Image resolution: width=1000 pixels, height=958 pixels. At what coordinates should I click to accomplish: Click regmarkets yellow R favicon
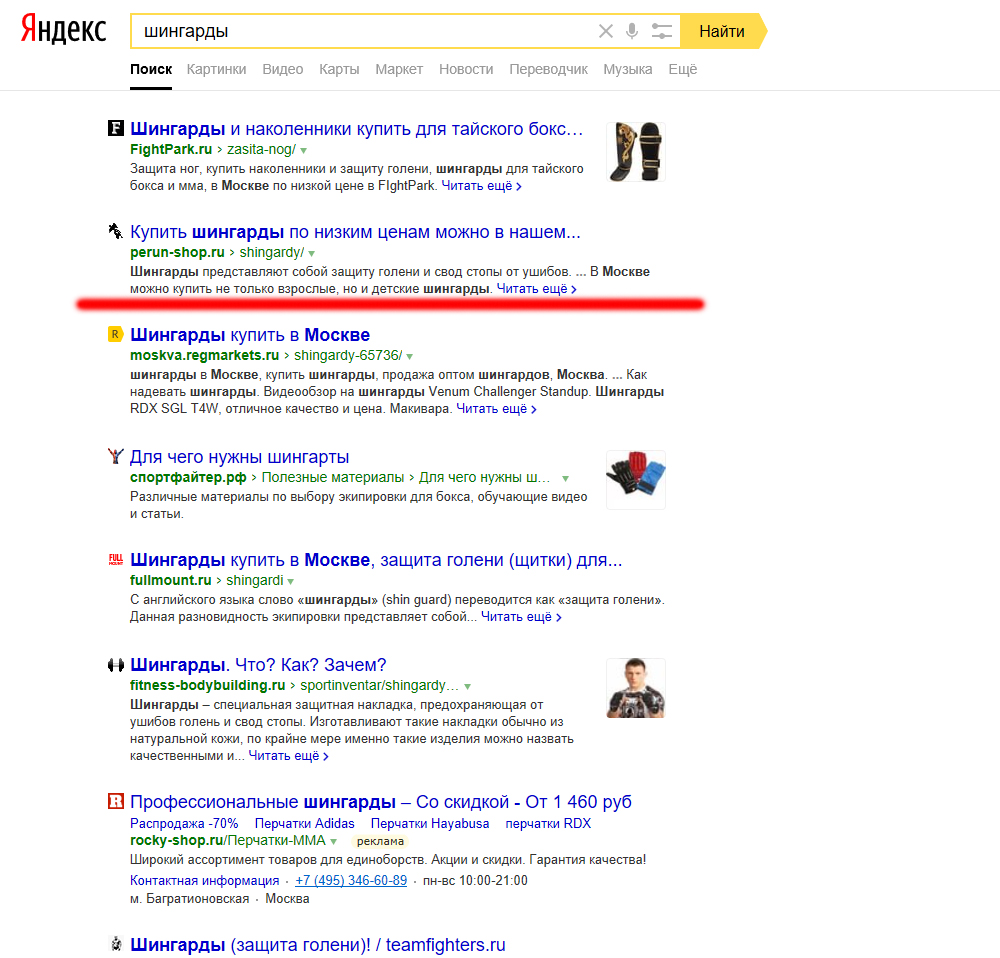(115, 334)
